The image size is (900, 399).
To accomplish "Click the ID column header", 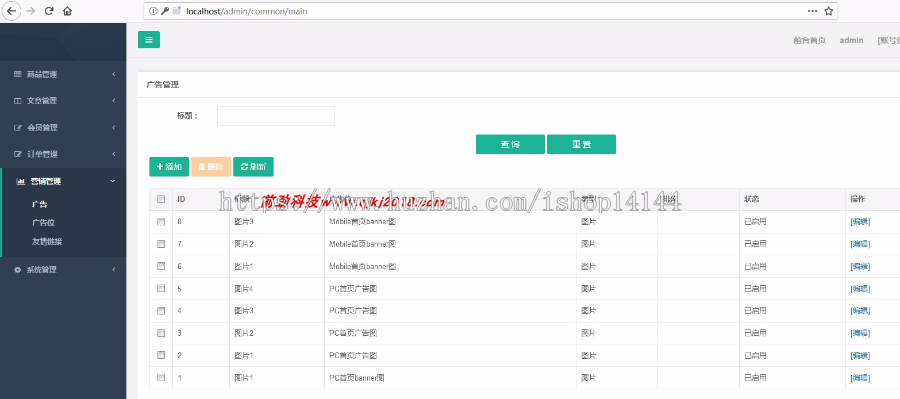I will 181,199.
